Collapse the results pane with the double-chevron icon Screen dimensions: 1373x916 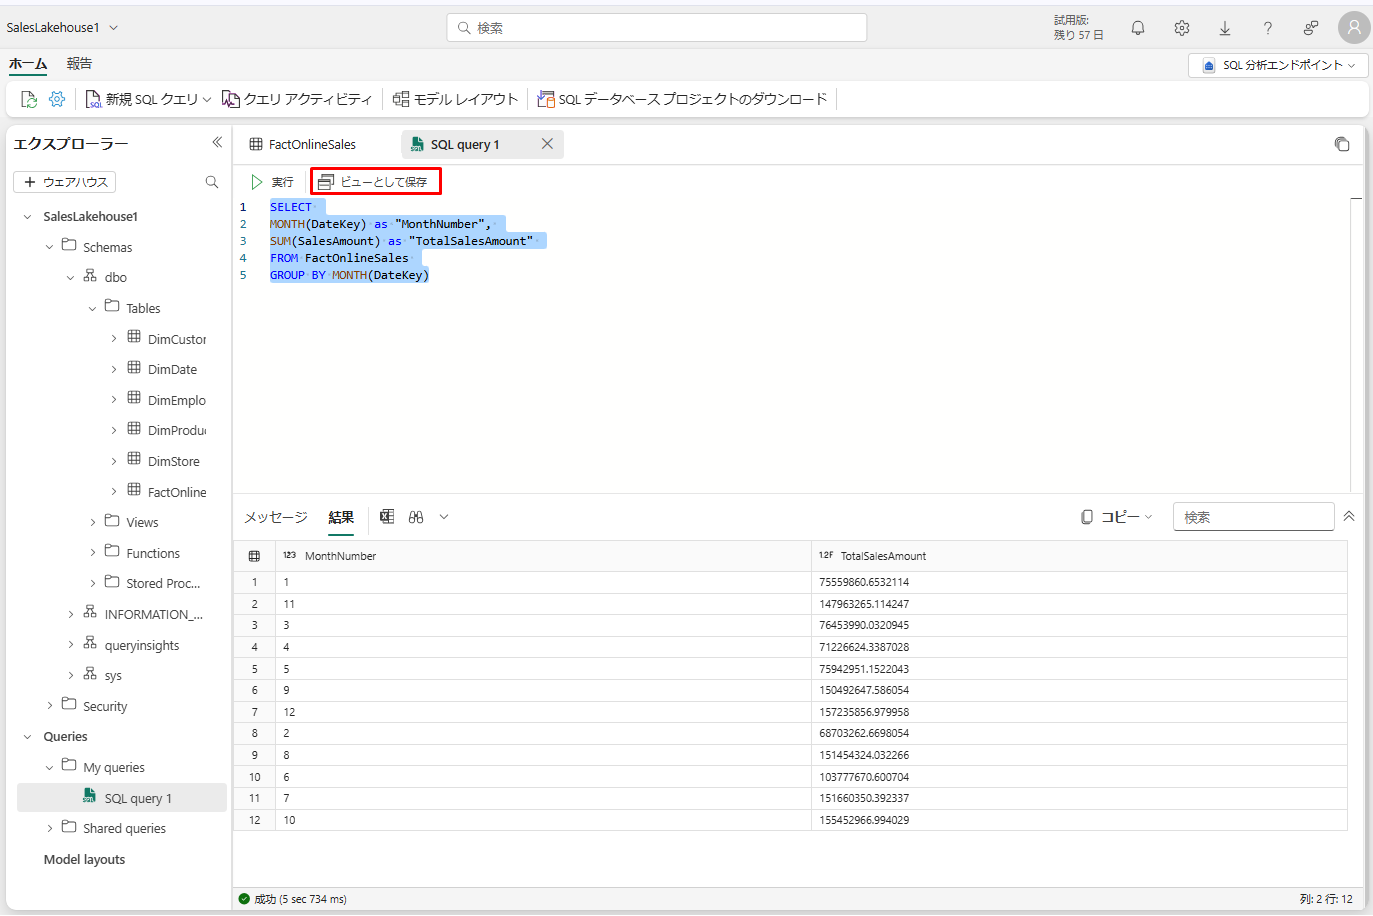1349,517
